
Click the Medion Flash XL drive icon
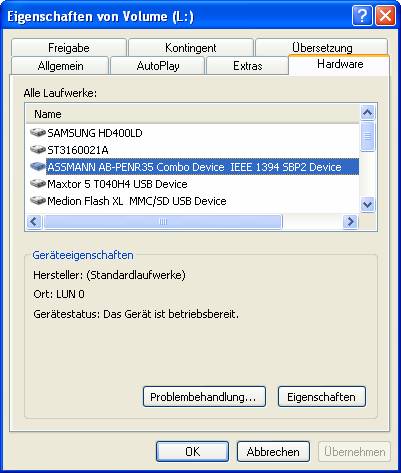pos(38,201)
